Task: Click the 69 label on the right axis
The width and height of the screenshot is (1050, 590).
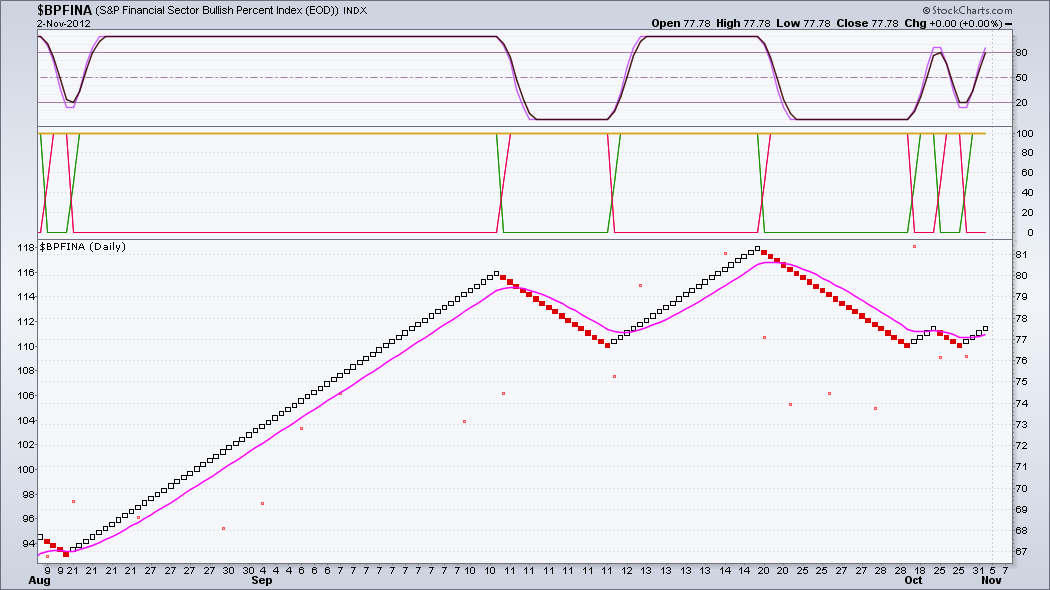Action: [x=1021, y=510]
